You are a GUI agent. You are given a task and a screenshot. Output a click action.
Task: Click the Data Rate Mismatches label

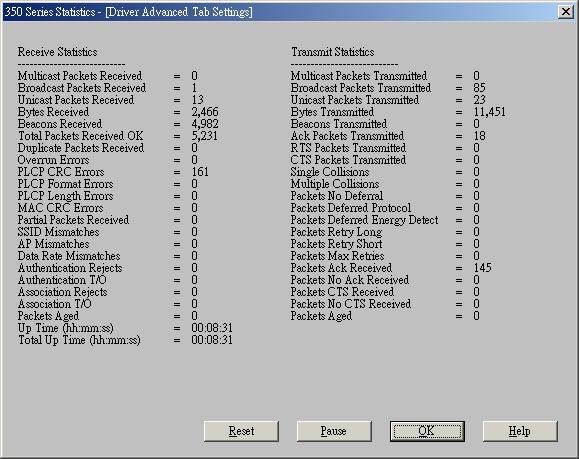(69, 256)
